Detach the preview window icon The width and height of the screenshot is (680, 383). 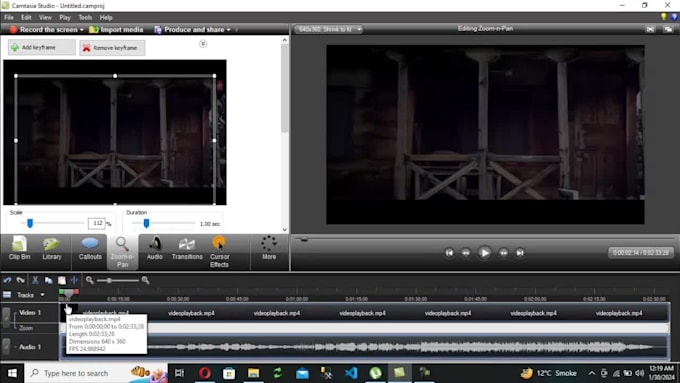pos(668,29)
